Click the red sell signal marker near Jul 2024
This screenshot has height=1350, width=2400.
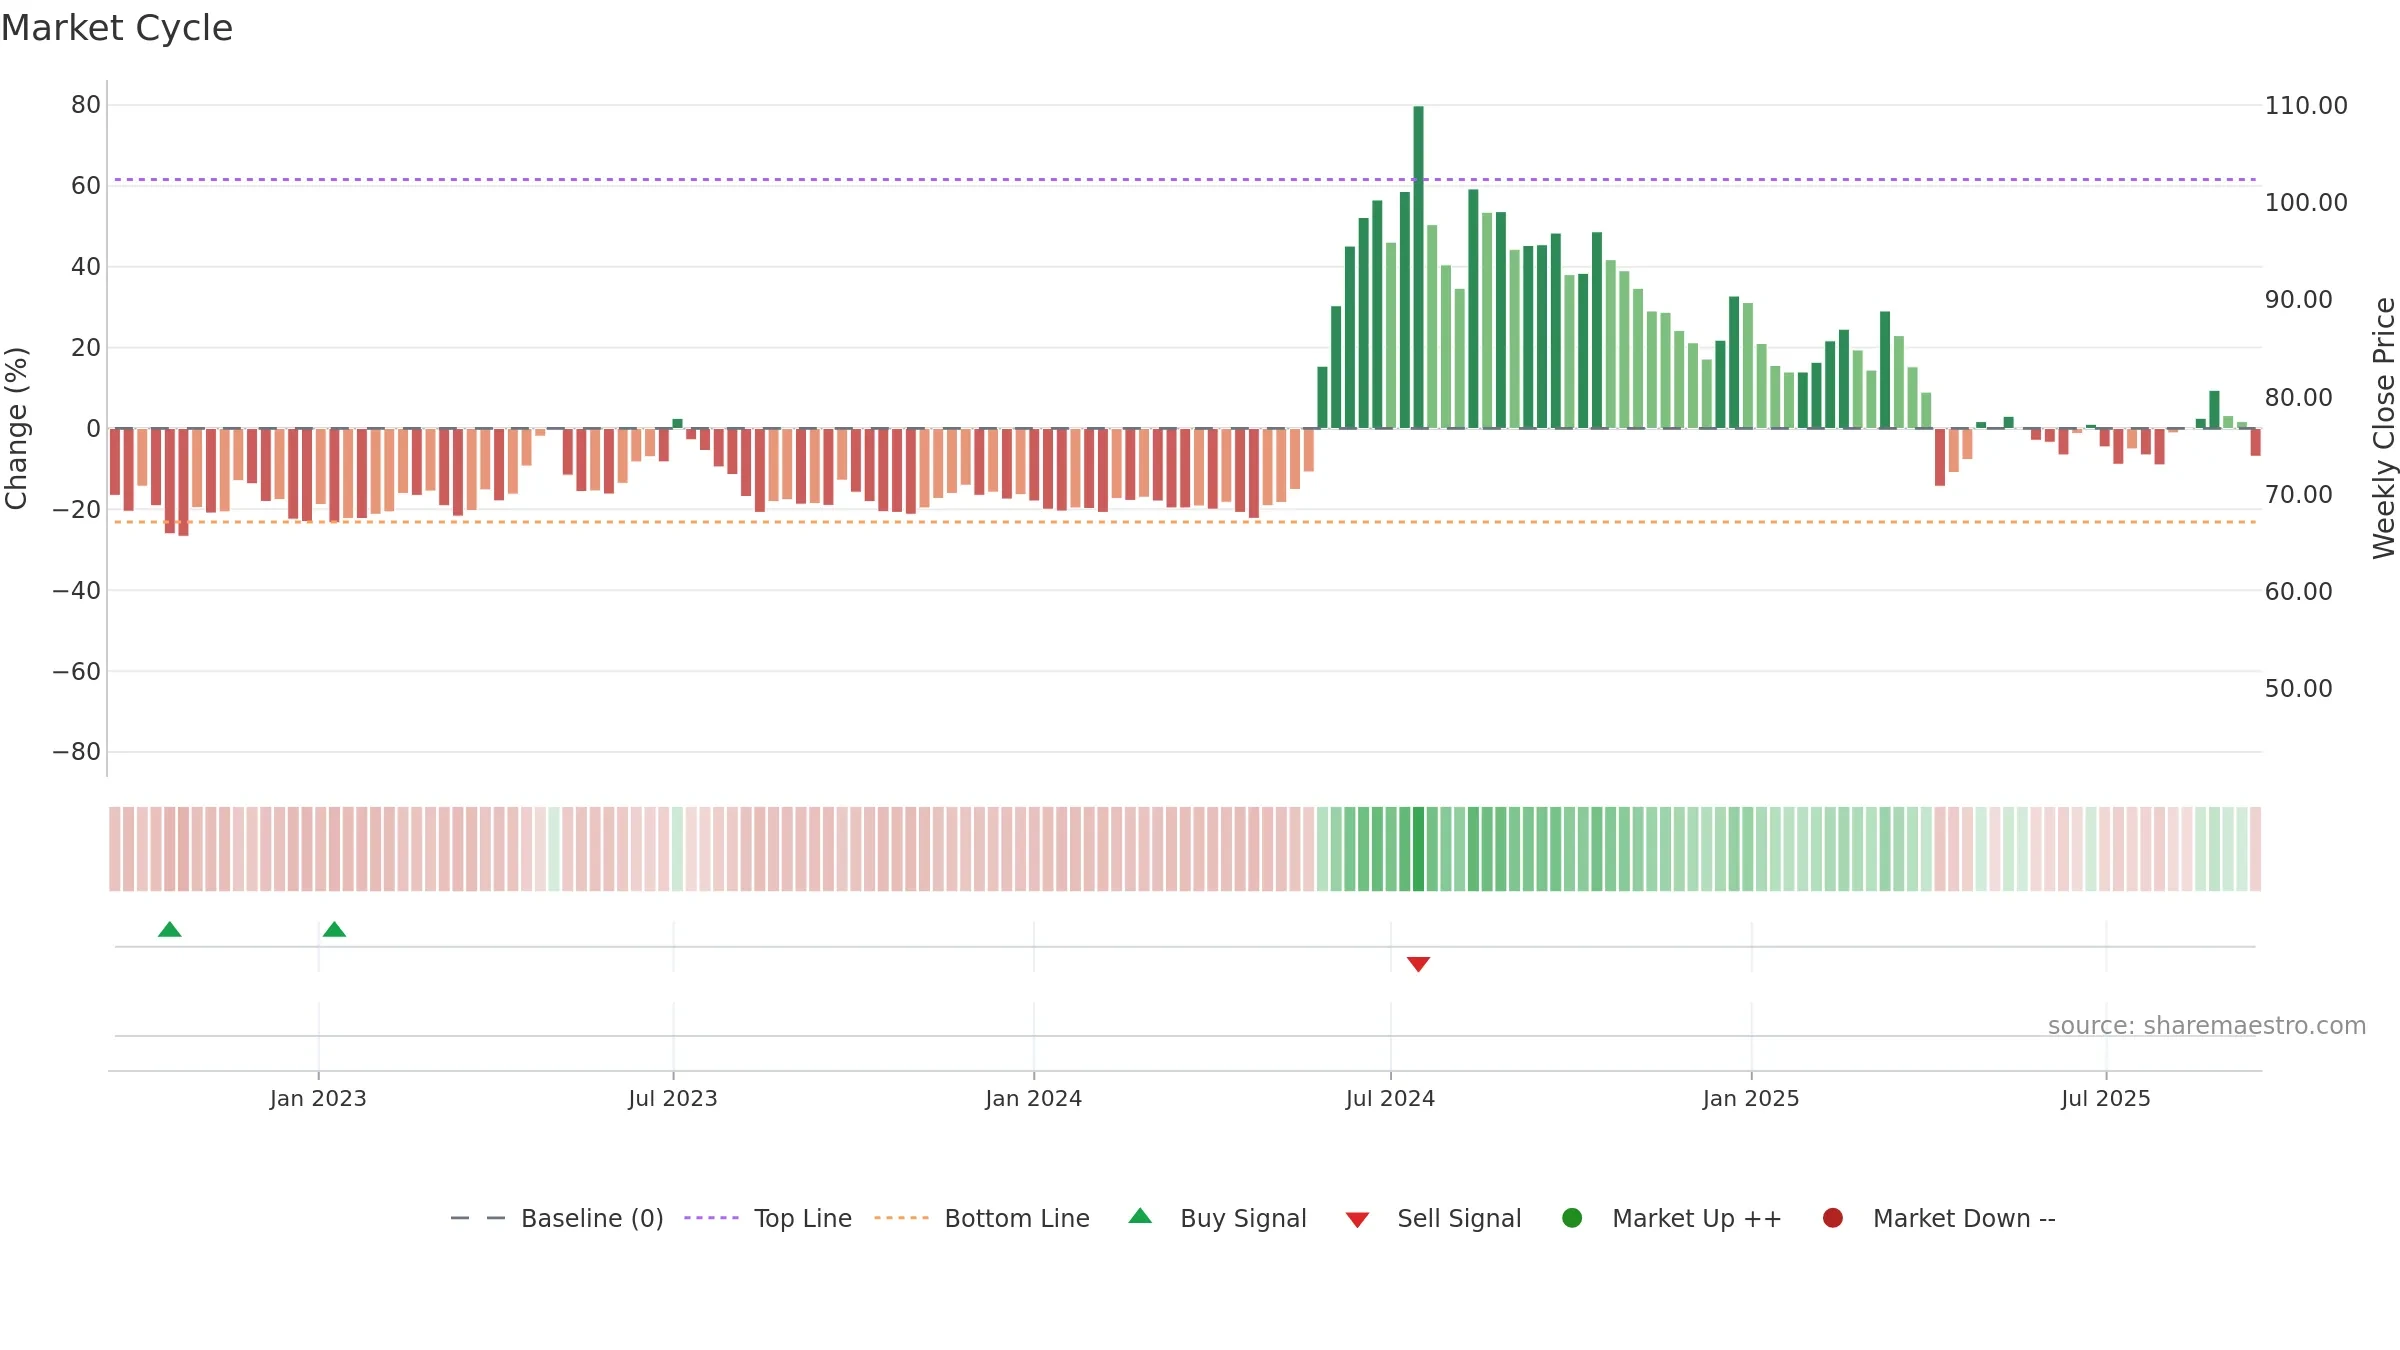1418,964
